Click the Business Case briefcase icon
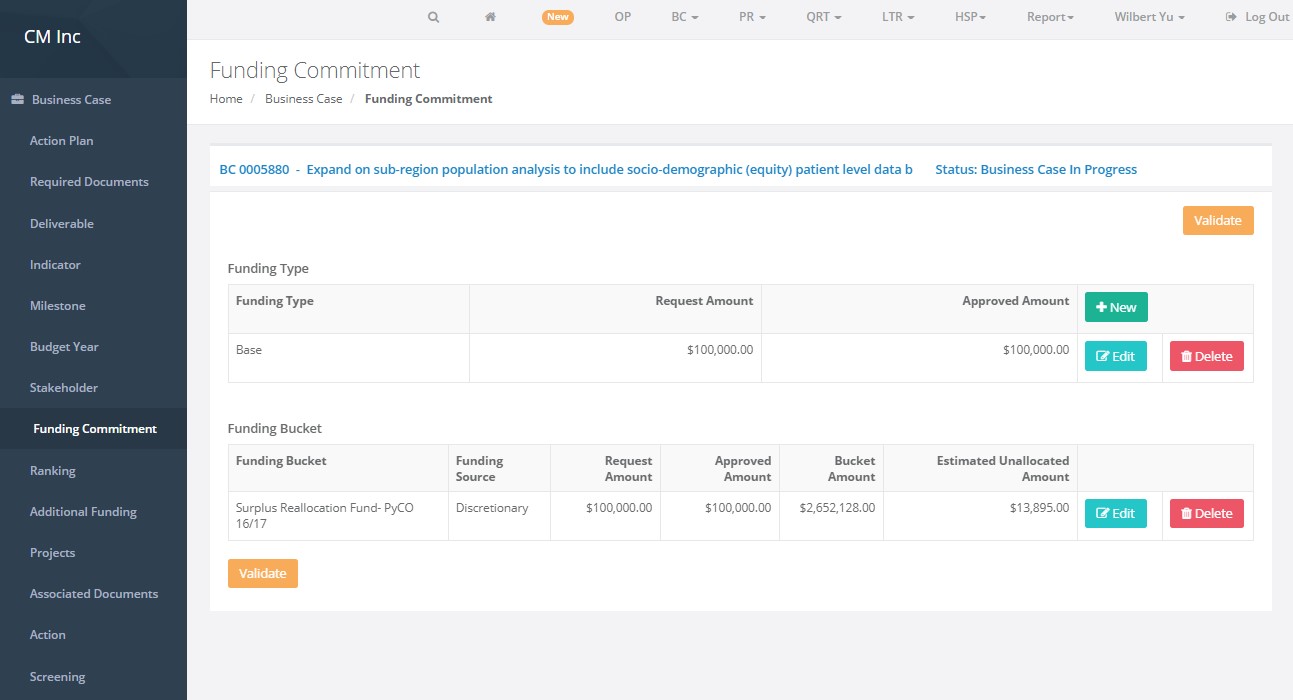 [x=17, y=100]
